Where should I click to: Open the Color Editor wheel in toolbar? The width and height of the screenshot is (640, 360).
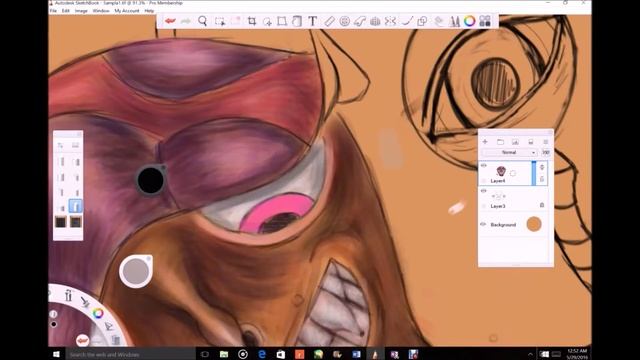469,21
